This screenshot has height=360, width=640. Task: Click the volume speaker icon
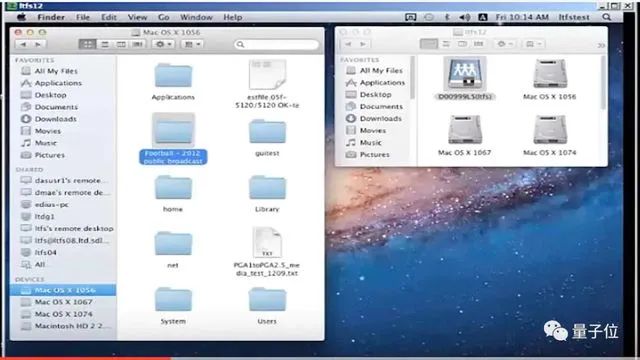click(464, 17)
